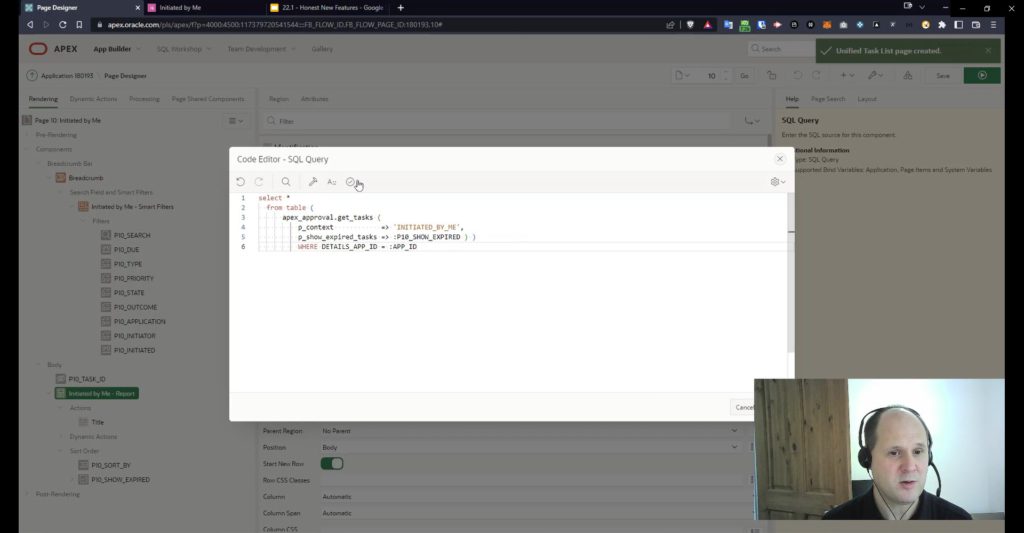
Task: Dismiss the Unified Task List notification
Action: 988,50
